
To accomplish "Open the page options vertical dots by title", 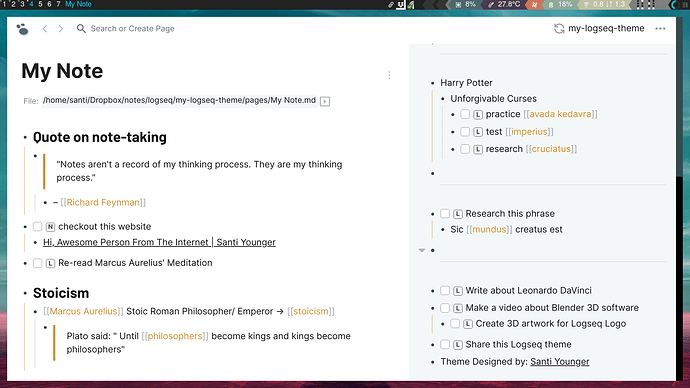I will coord(389,75).
